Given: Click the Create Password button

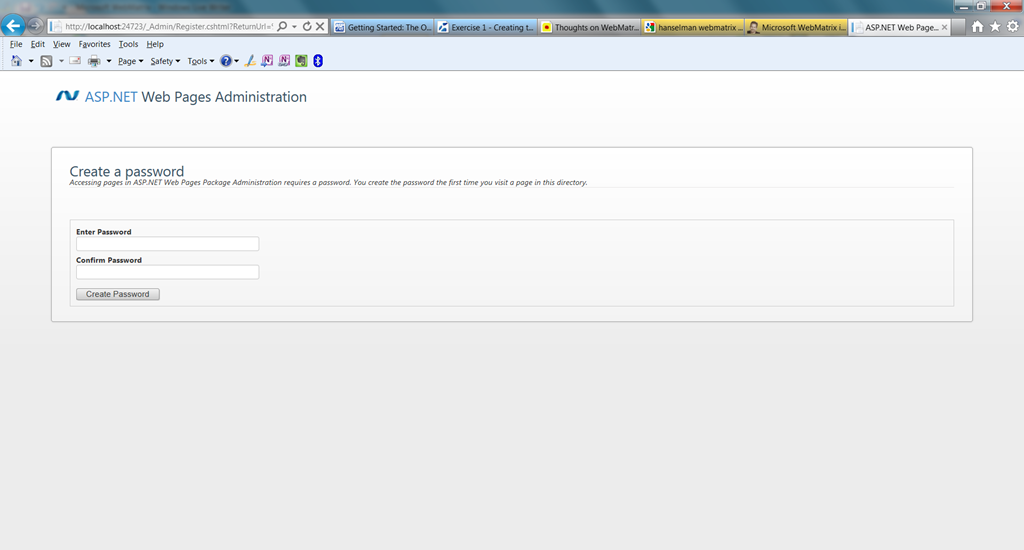Looking at the screenshot, I should [x=118, y=294].
